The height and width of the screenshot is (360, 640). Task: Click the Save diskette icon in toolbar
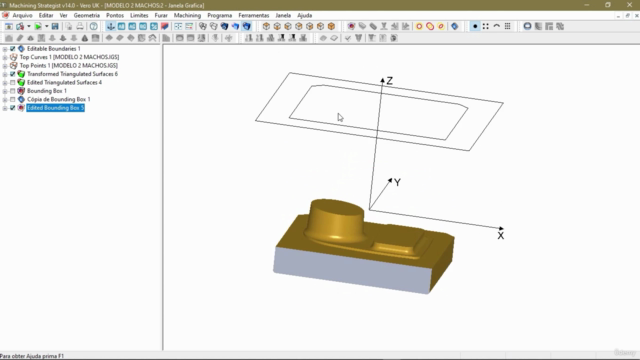[x=55, y=27]
